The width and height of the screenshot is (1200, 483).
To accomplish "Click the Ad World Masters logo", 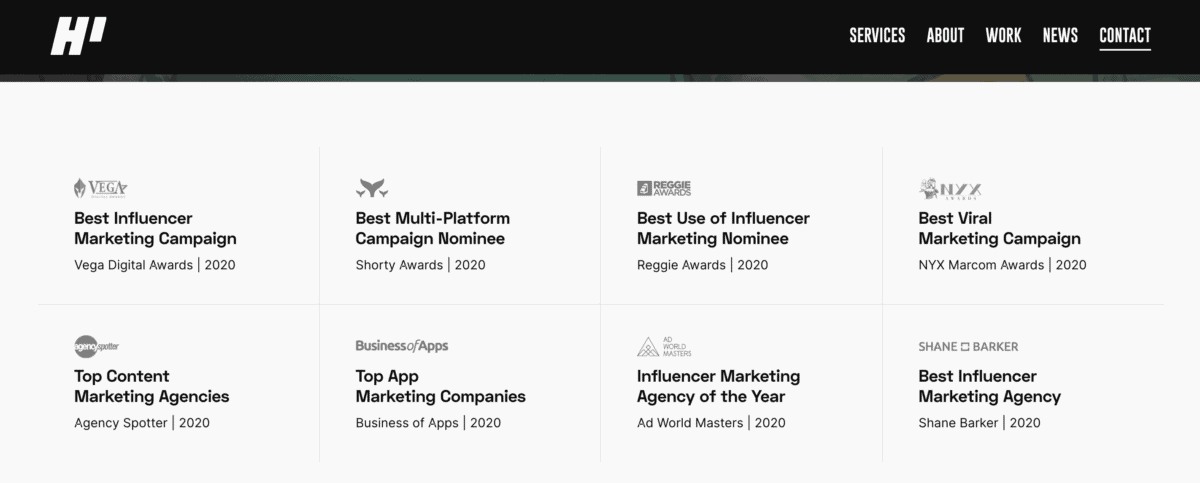I will pos(664,347).
